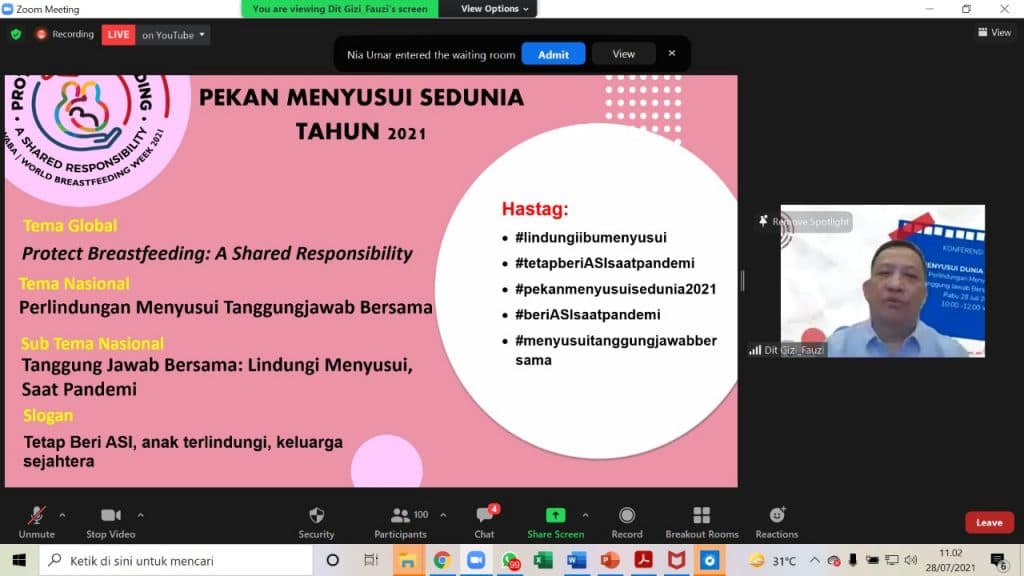Click the weather 31°C widget
Screen dimensions: 1024x576
pyautogui.click(x=774, y=560)
